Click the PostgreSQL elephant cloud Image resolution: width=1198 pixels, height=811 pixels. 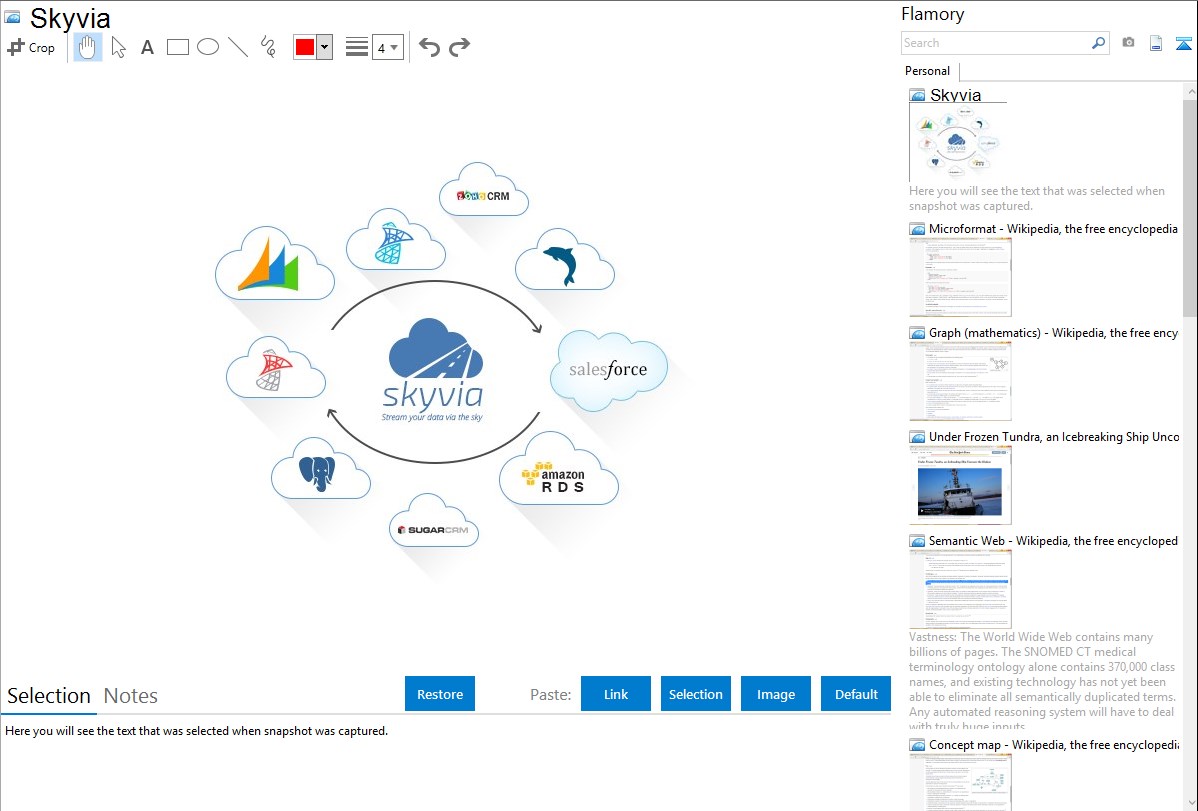[321, 469]
